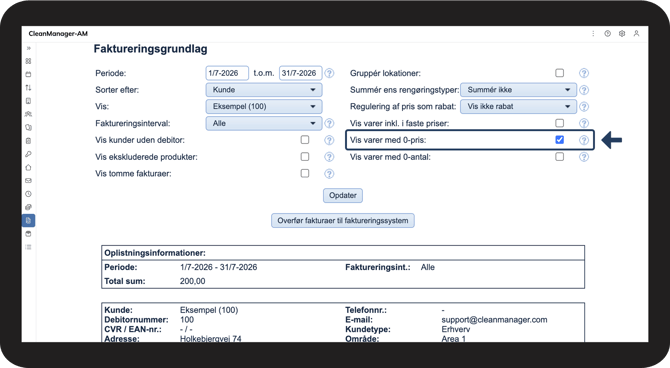Show help for Vis kunder uden debitor
Viewport: 670px width, 368px height.
click(x=329, y=140)
